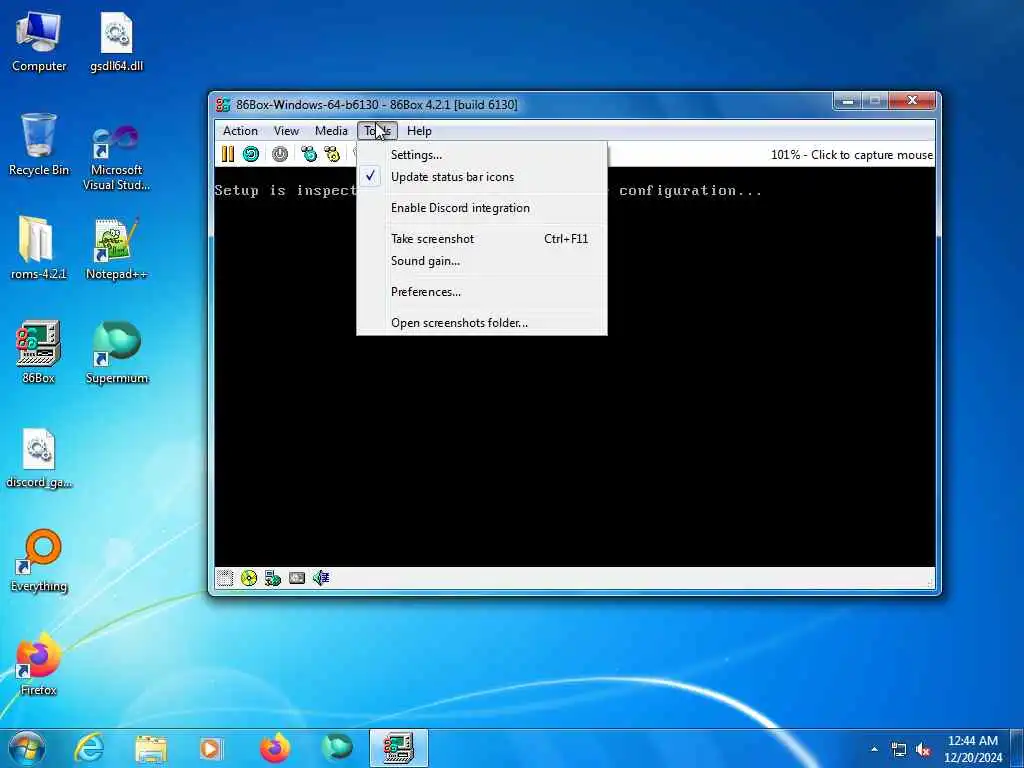The width and height of the screenshot is (1024, 768).
Task: Open the Help menu
Action: [419, 131]
